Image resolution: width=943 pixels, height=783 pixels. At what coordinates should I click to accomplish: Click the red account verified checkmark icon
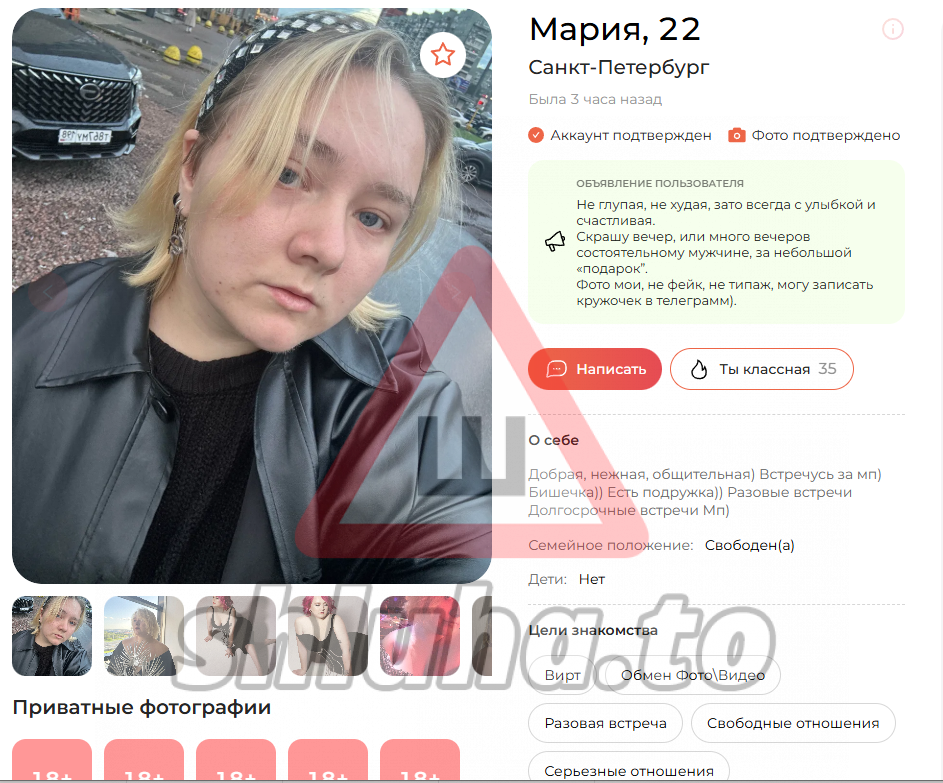[x=536, y=135]
